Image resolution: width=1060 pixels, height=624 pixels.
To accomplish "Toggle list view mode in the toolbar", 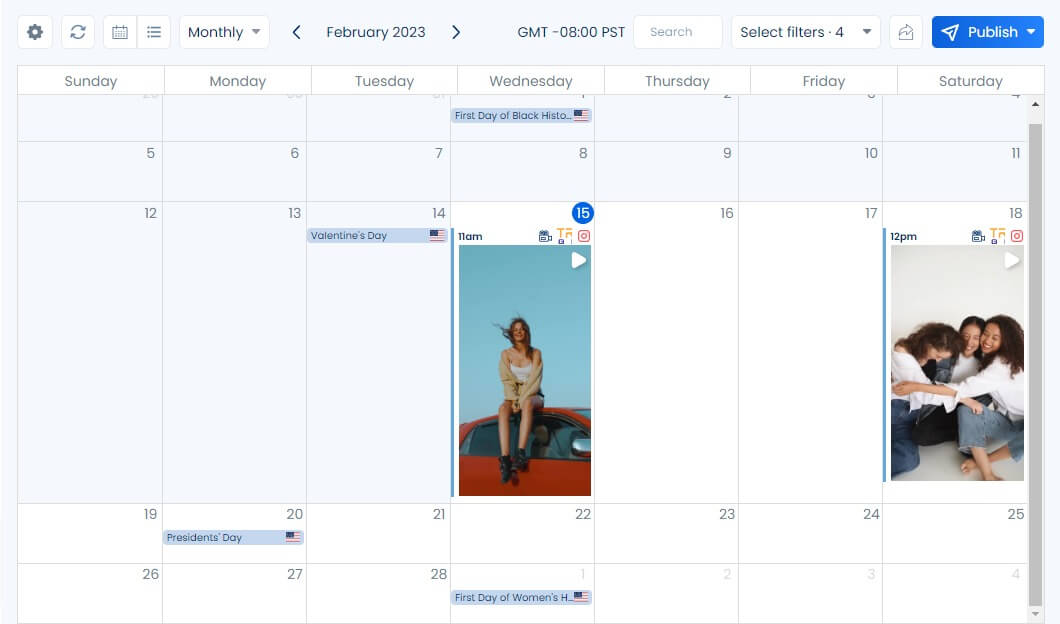I will [x=154, y=31].
